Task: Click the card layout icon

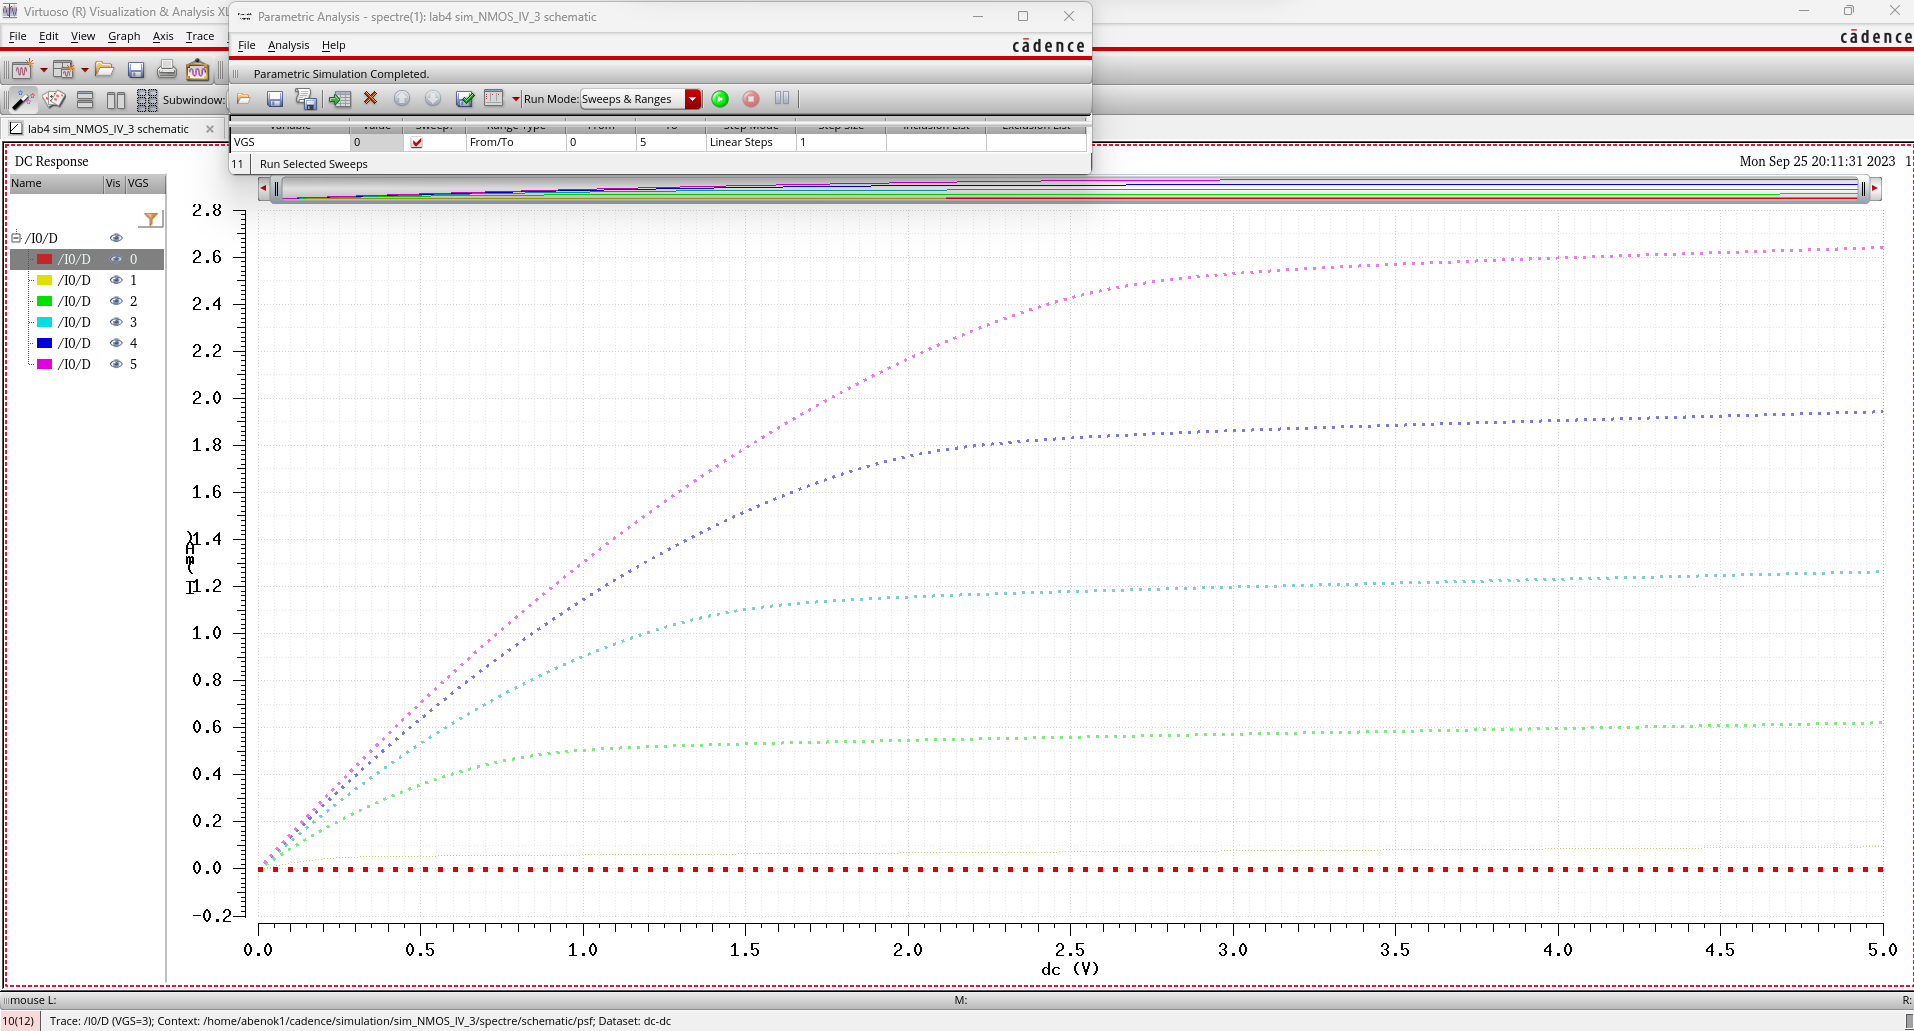Action: [54, 100]
